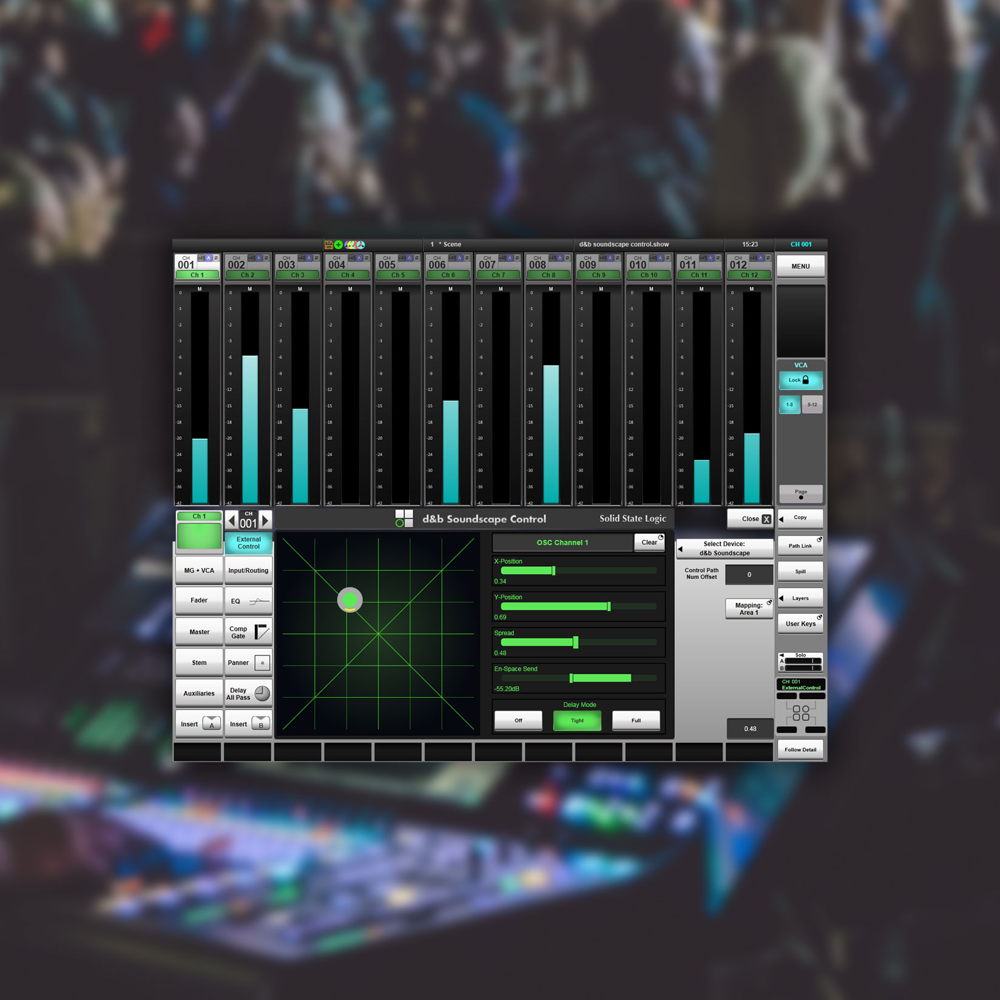Open Mapping Area 1 selector

749,608
